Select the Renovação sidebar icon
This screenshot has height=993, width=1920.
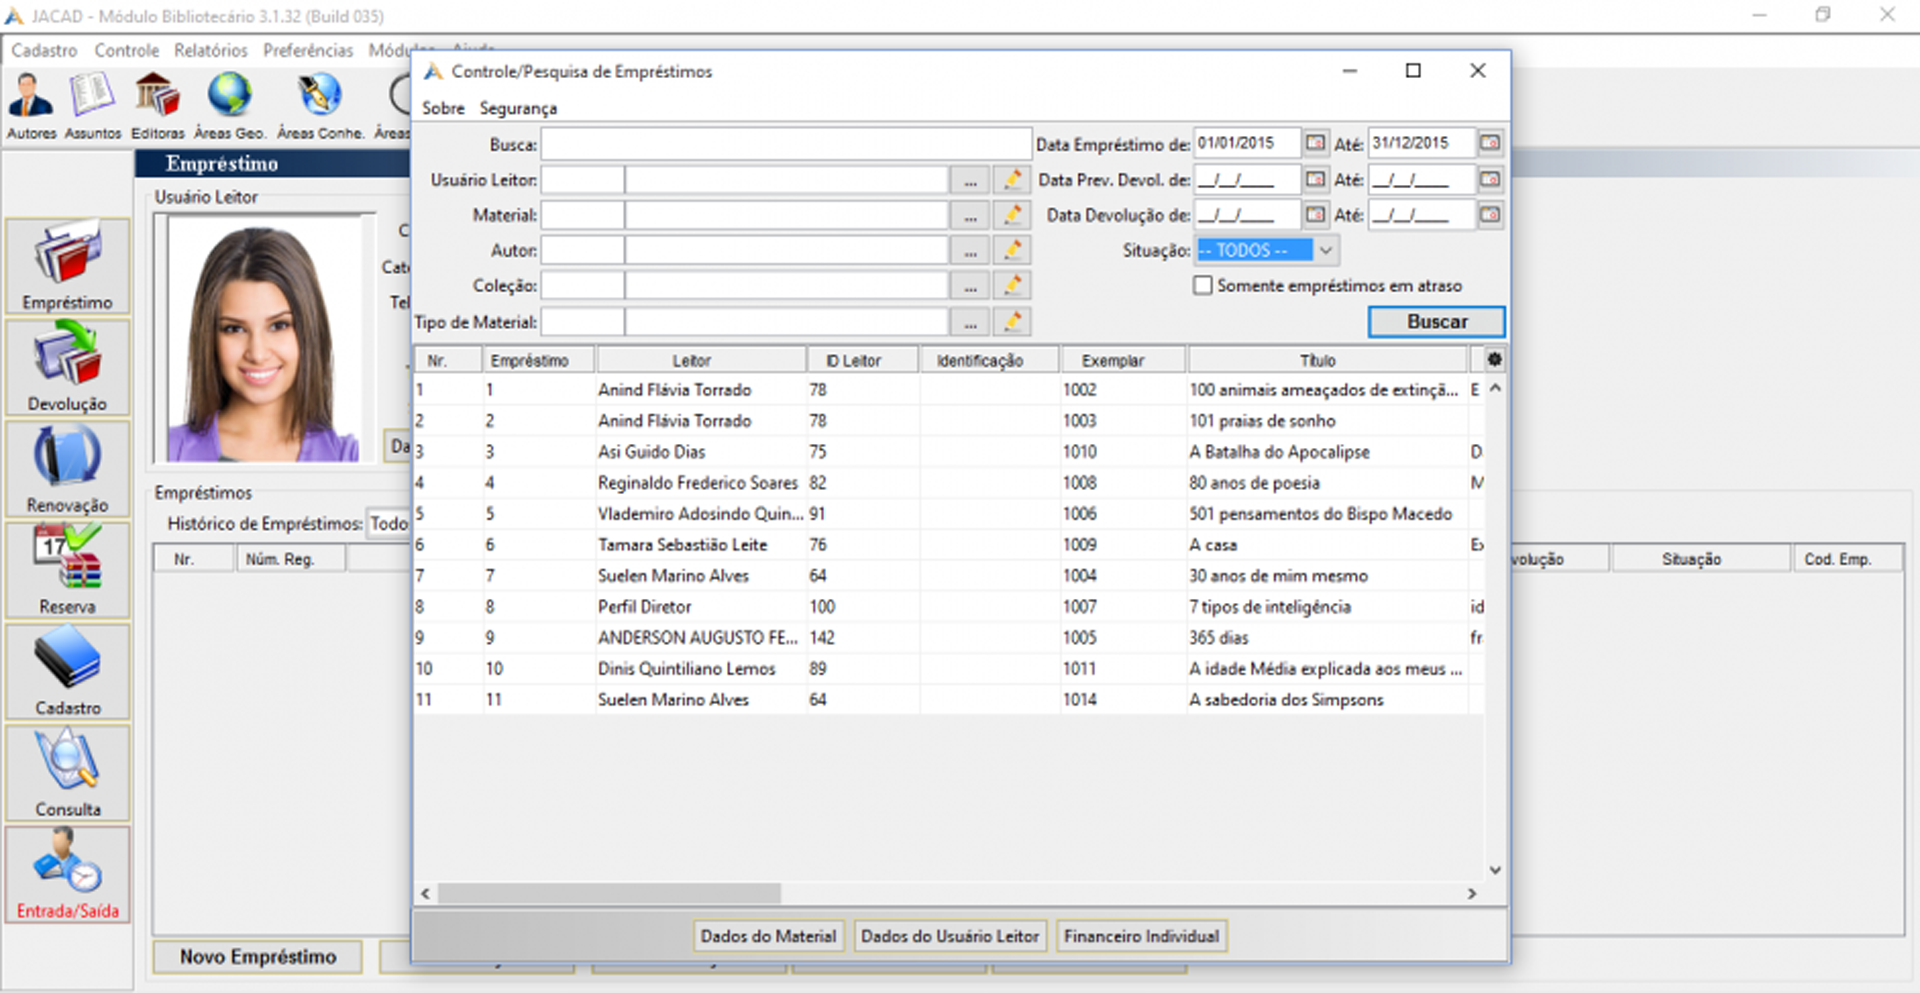(x=67, y=468)
